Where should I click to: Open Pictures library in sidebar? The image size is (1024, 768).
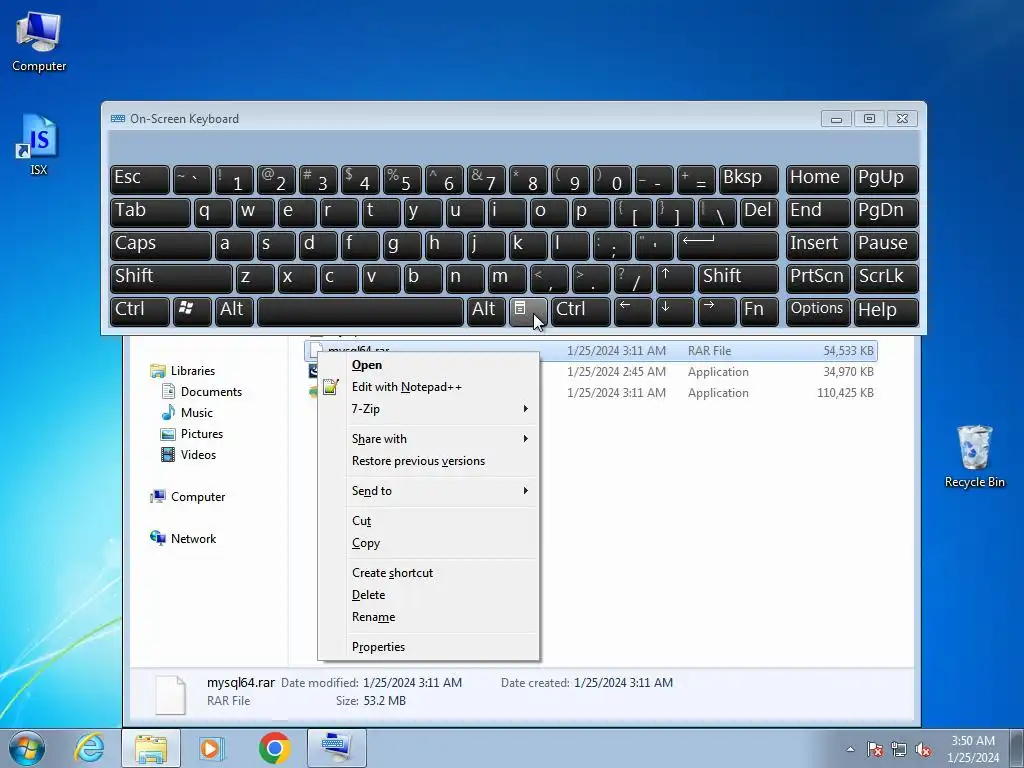[192, 434]
